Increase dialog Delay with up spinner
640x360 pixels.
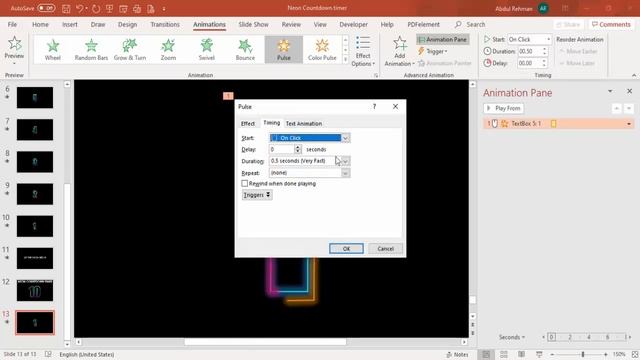click(x=298, y=147)
